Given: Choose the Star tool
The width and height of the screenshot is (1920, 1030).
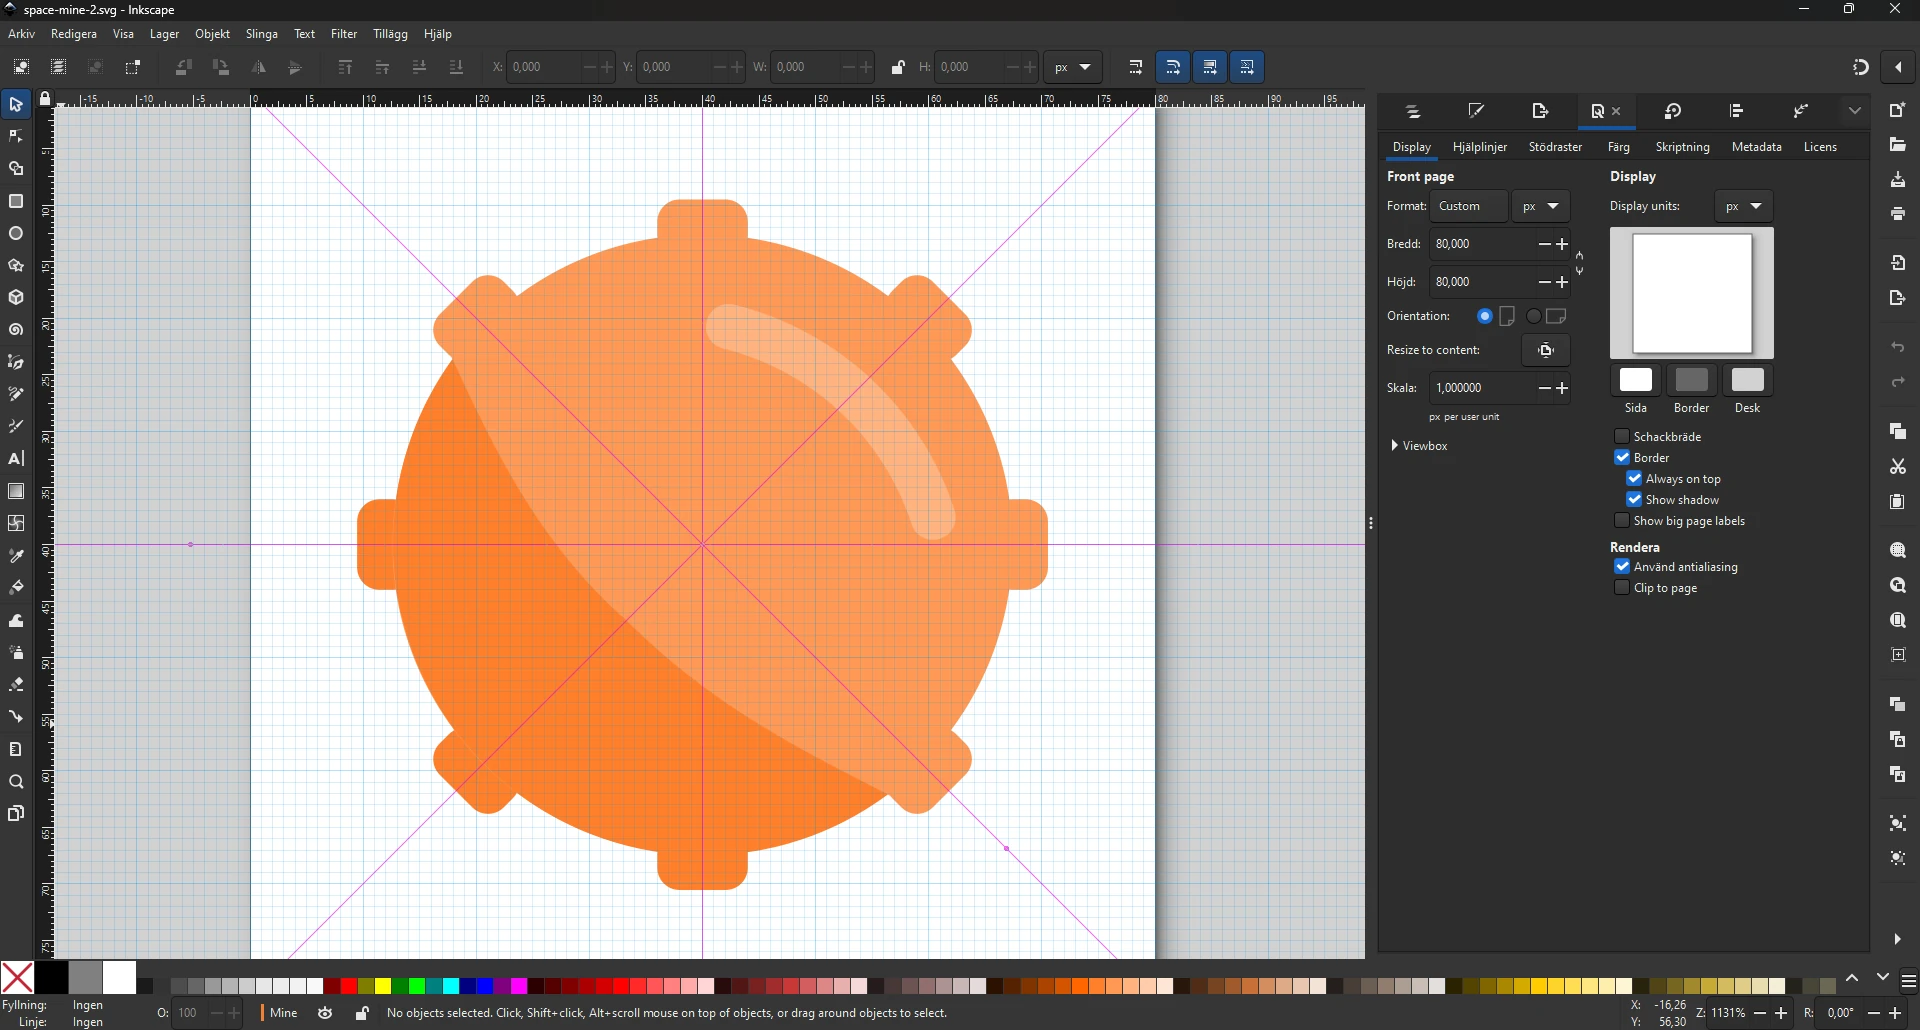Looking at the screenshot, I should (x=15, y=265).
